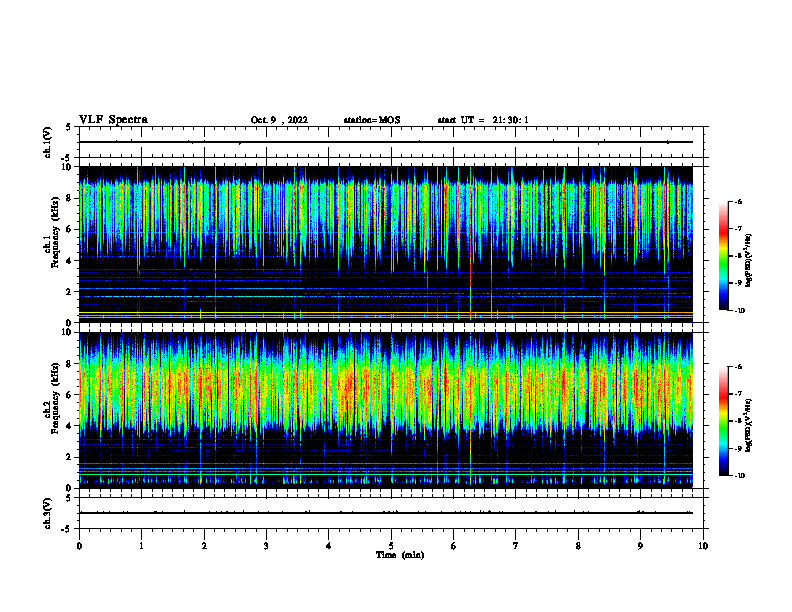Click the ch.2 color bar log(PSD) label
This screenshot has width=792, height=612.
pos(749,425)
